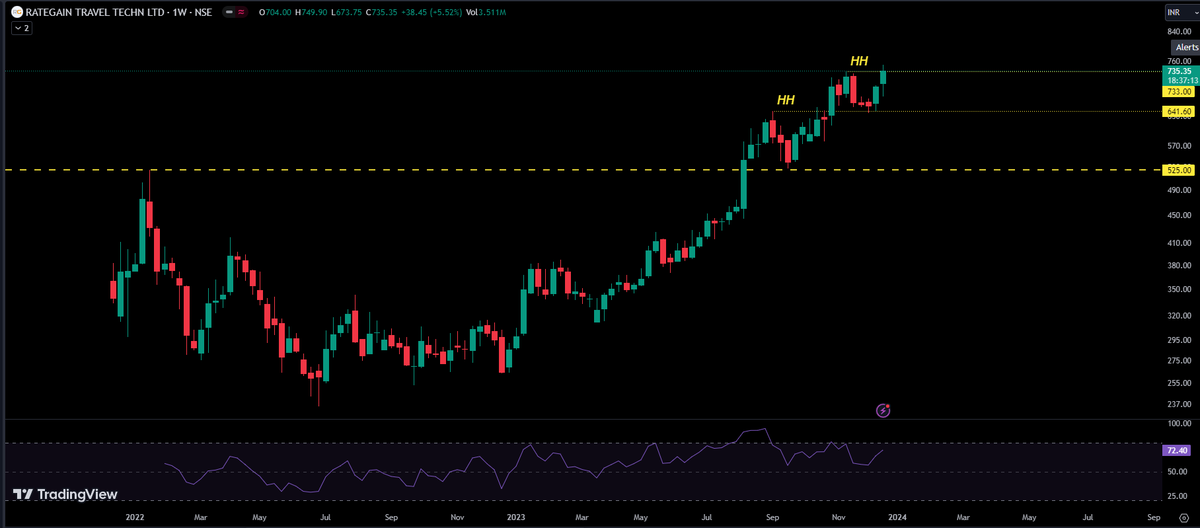This screenshot has width=1200, height=528.
Task: Click the volume reading Vol 3.511M
Action: coord(486,13)
